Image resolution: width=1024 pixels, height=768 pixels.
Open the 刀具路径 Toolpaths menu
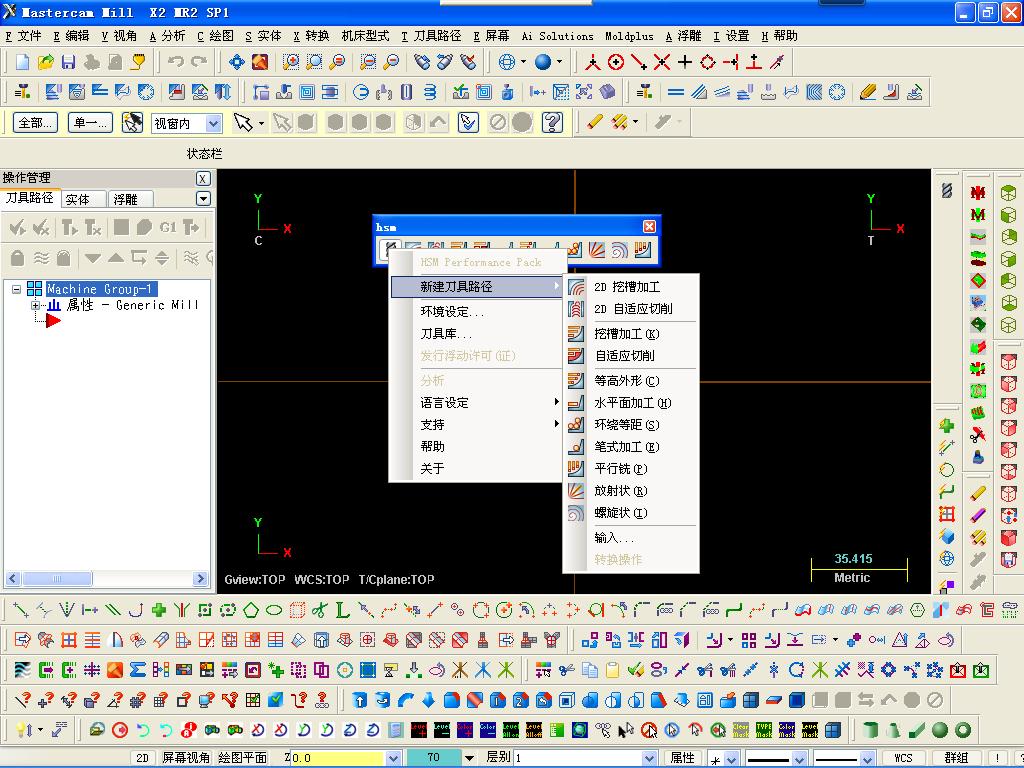tap(431, 36)
